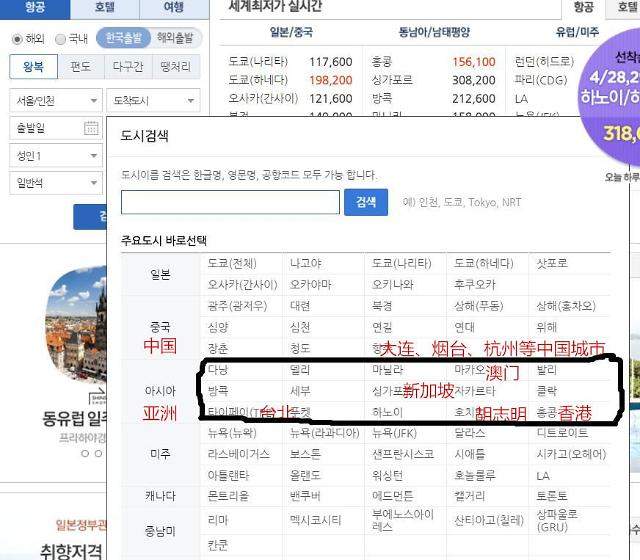Select 라스베이거스 city link
This screenshot has height=560, width=640.
pyautogui.click(x=239, y=454)
